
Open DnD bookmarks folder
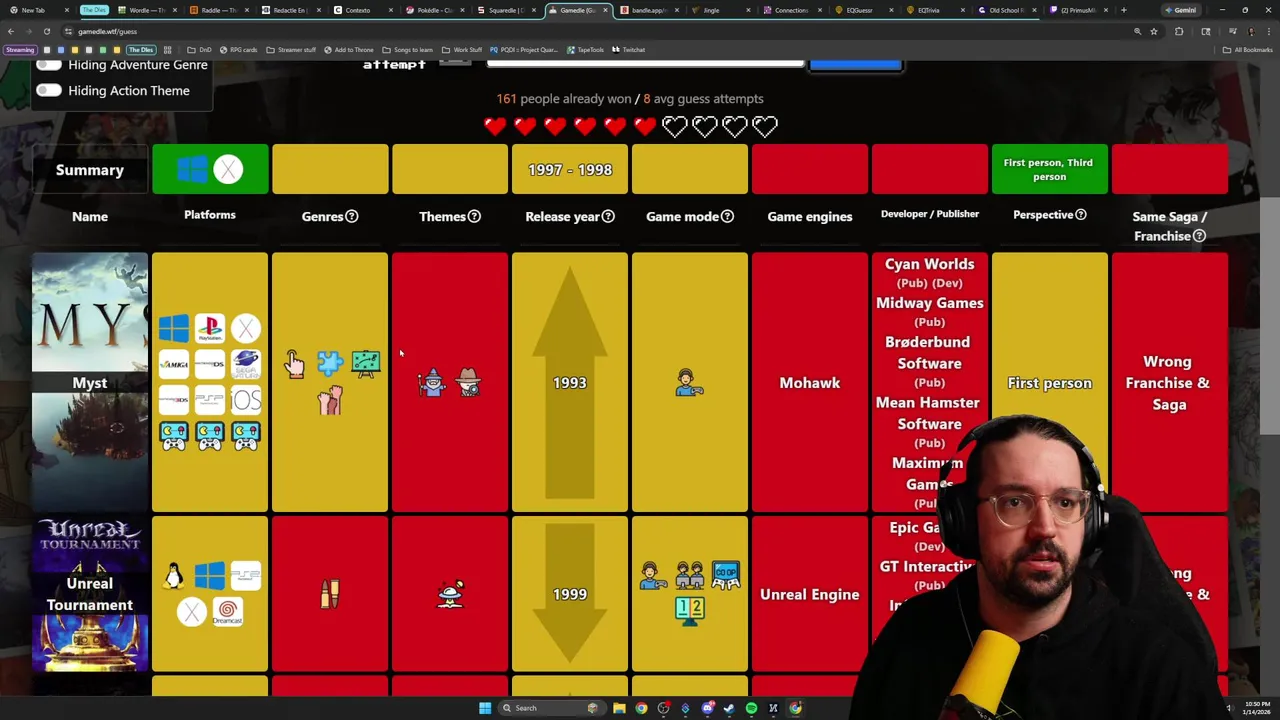pyautogui.click(x=200, y=49)
